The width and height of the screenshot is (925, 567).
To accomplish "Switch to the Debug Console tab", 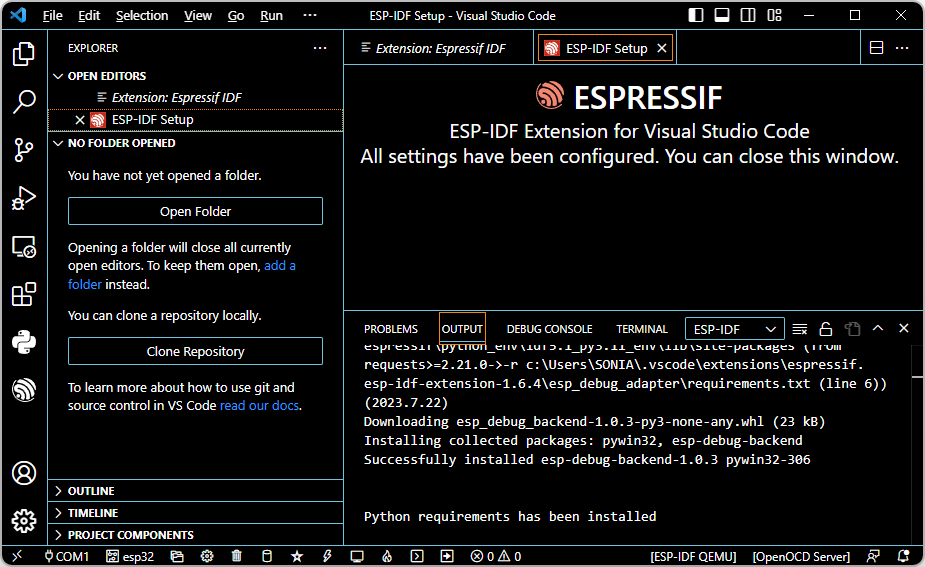I will [549, 329].
